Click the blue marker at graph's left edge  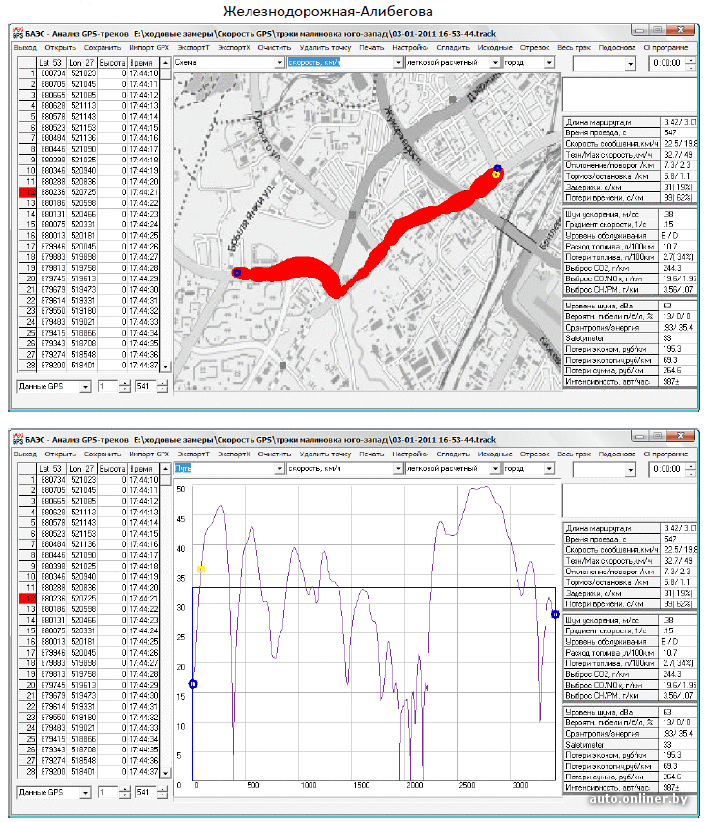coord(193,684)
